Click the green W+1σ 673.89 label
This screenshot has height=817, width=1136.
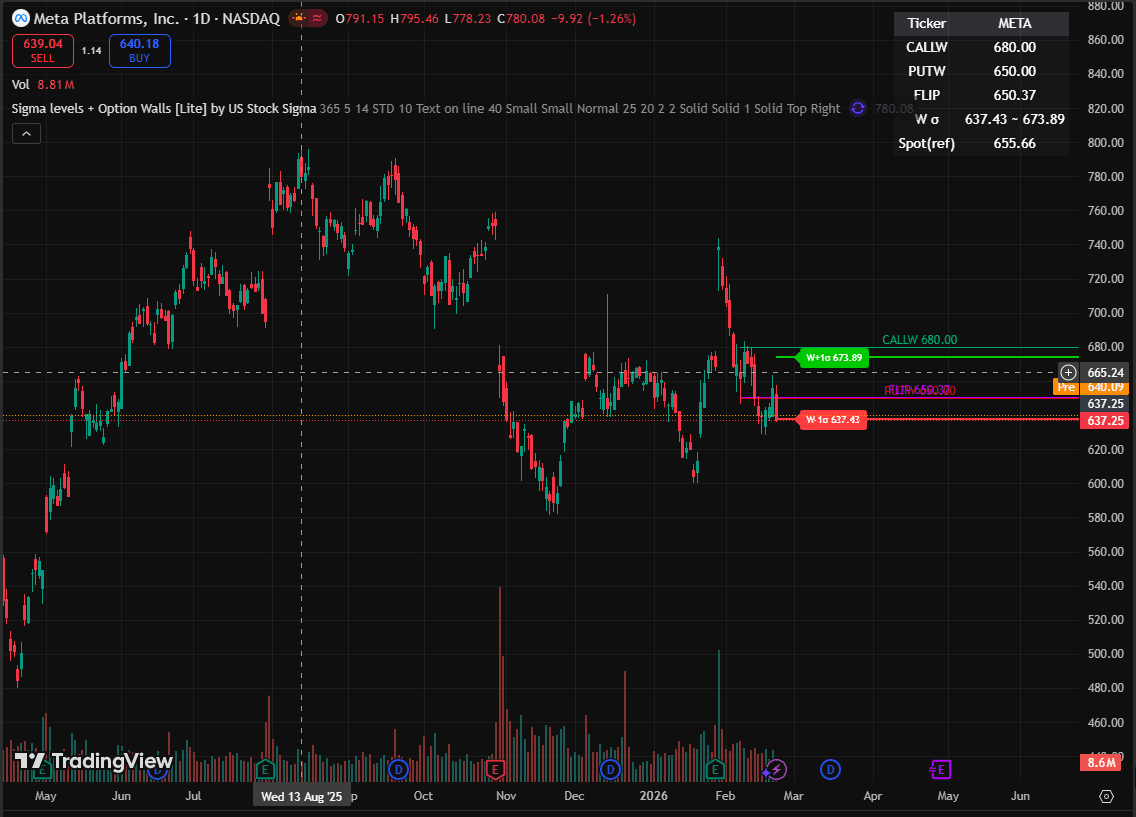point(832,358)
